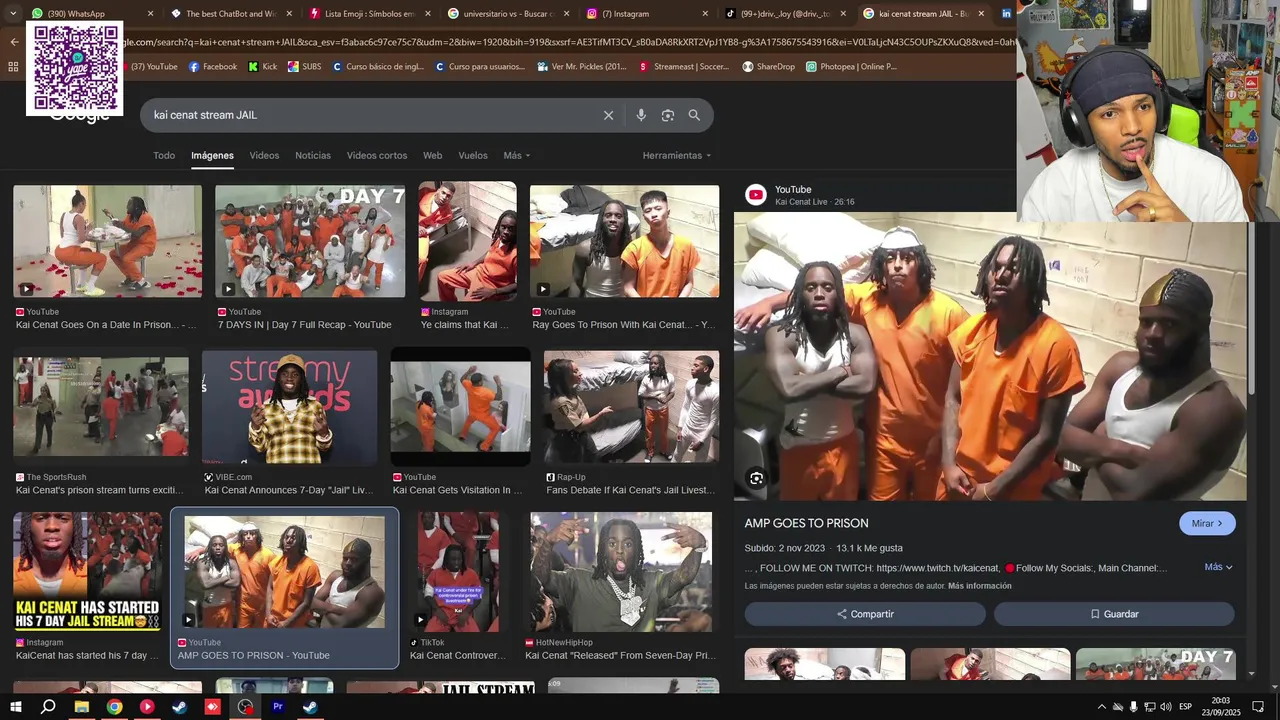Screen dimensions: 1280x720
Task: Open Google Lens image search icon
Action: coord(668,115)
